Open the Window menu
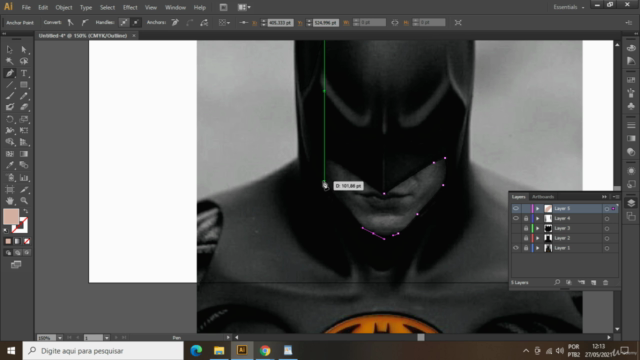Image resolution: width=640 pixels, height=360 pixels. pos(176,7)
